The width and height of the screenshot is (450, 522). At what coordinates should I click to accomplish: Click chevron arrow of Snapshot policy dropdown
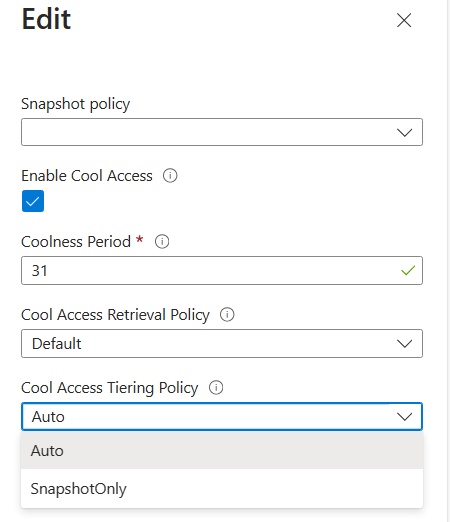405,132
